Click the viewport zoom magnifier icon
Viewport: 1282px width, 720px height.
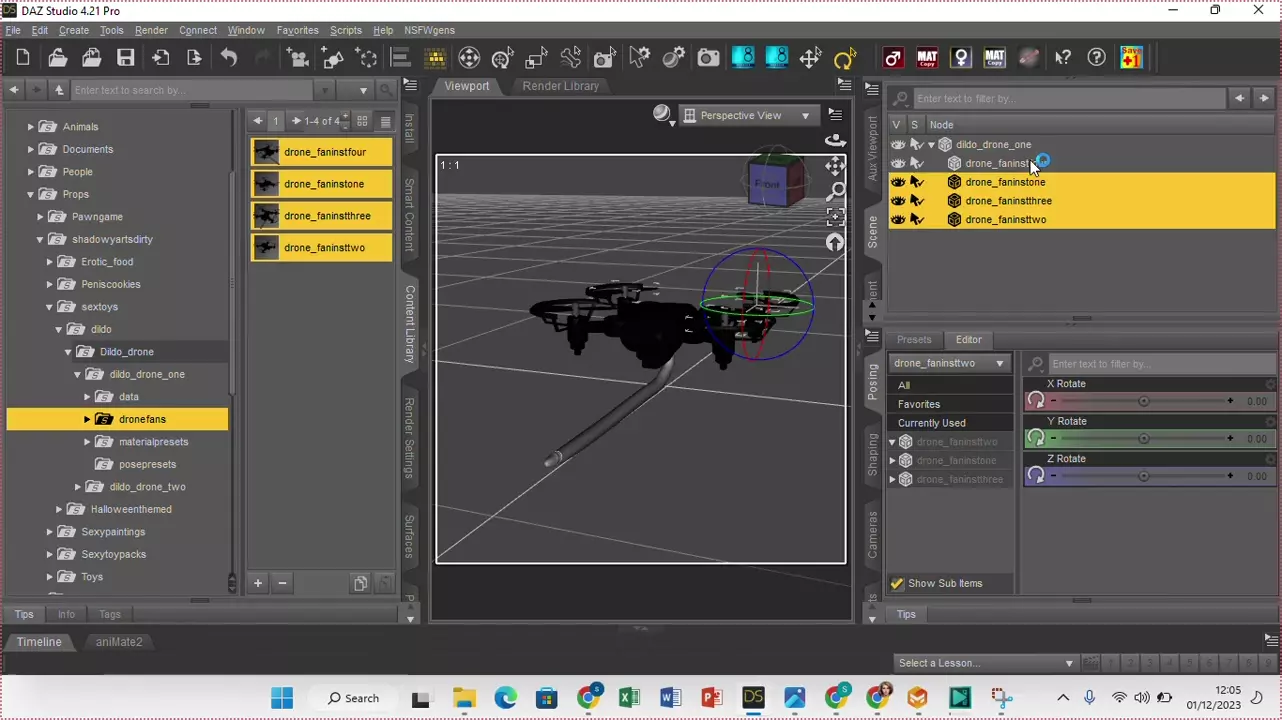[x=835, y=191]
